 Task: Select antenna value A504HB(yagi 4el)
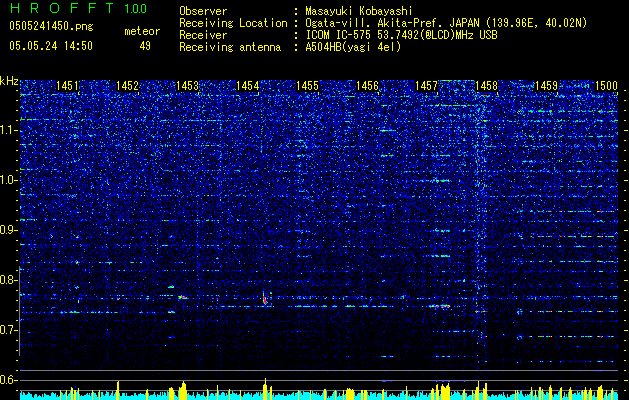[353, 47]
